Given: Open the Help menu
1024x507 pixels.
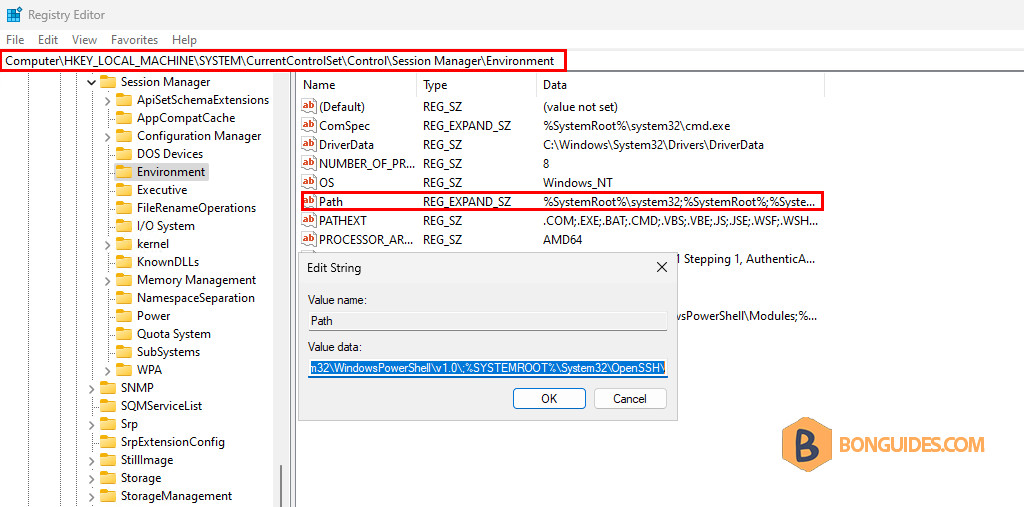Looking at the screenshot, I should click(184, 40).
